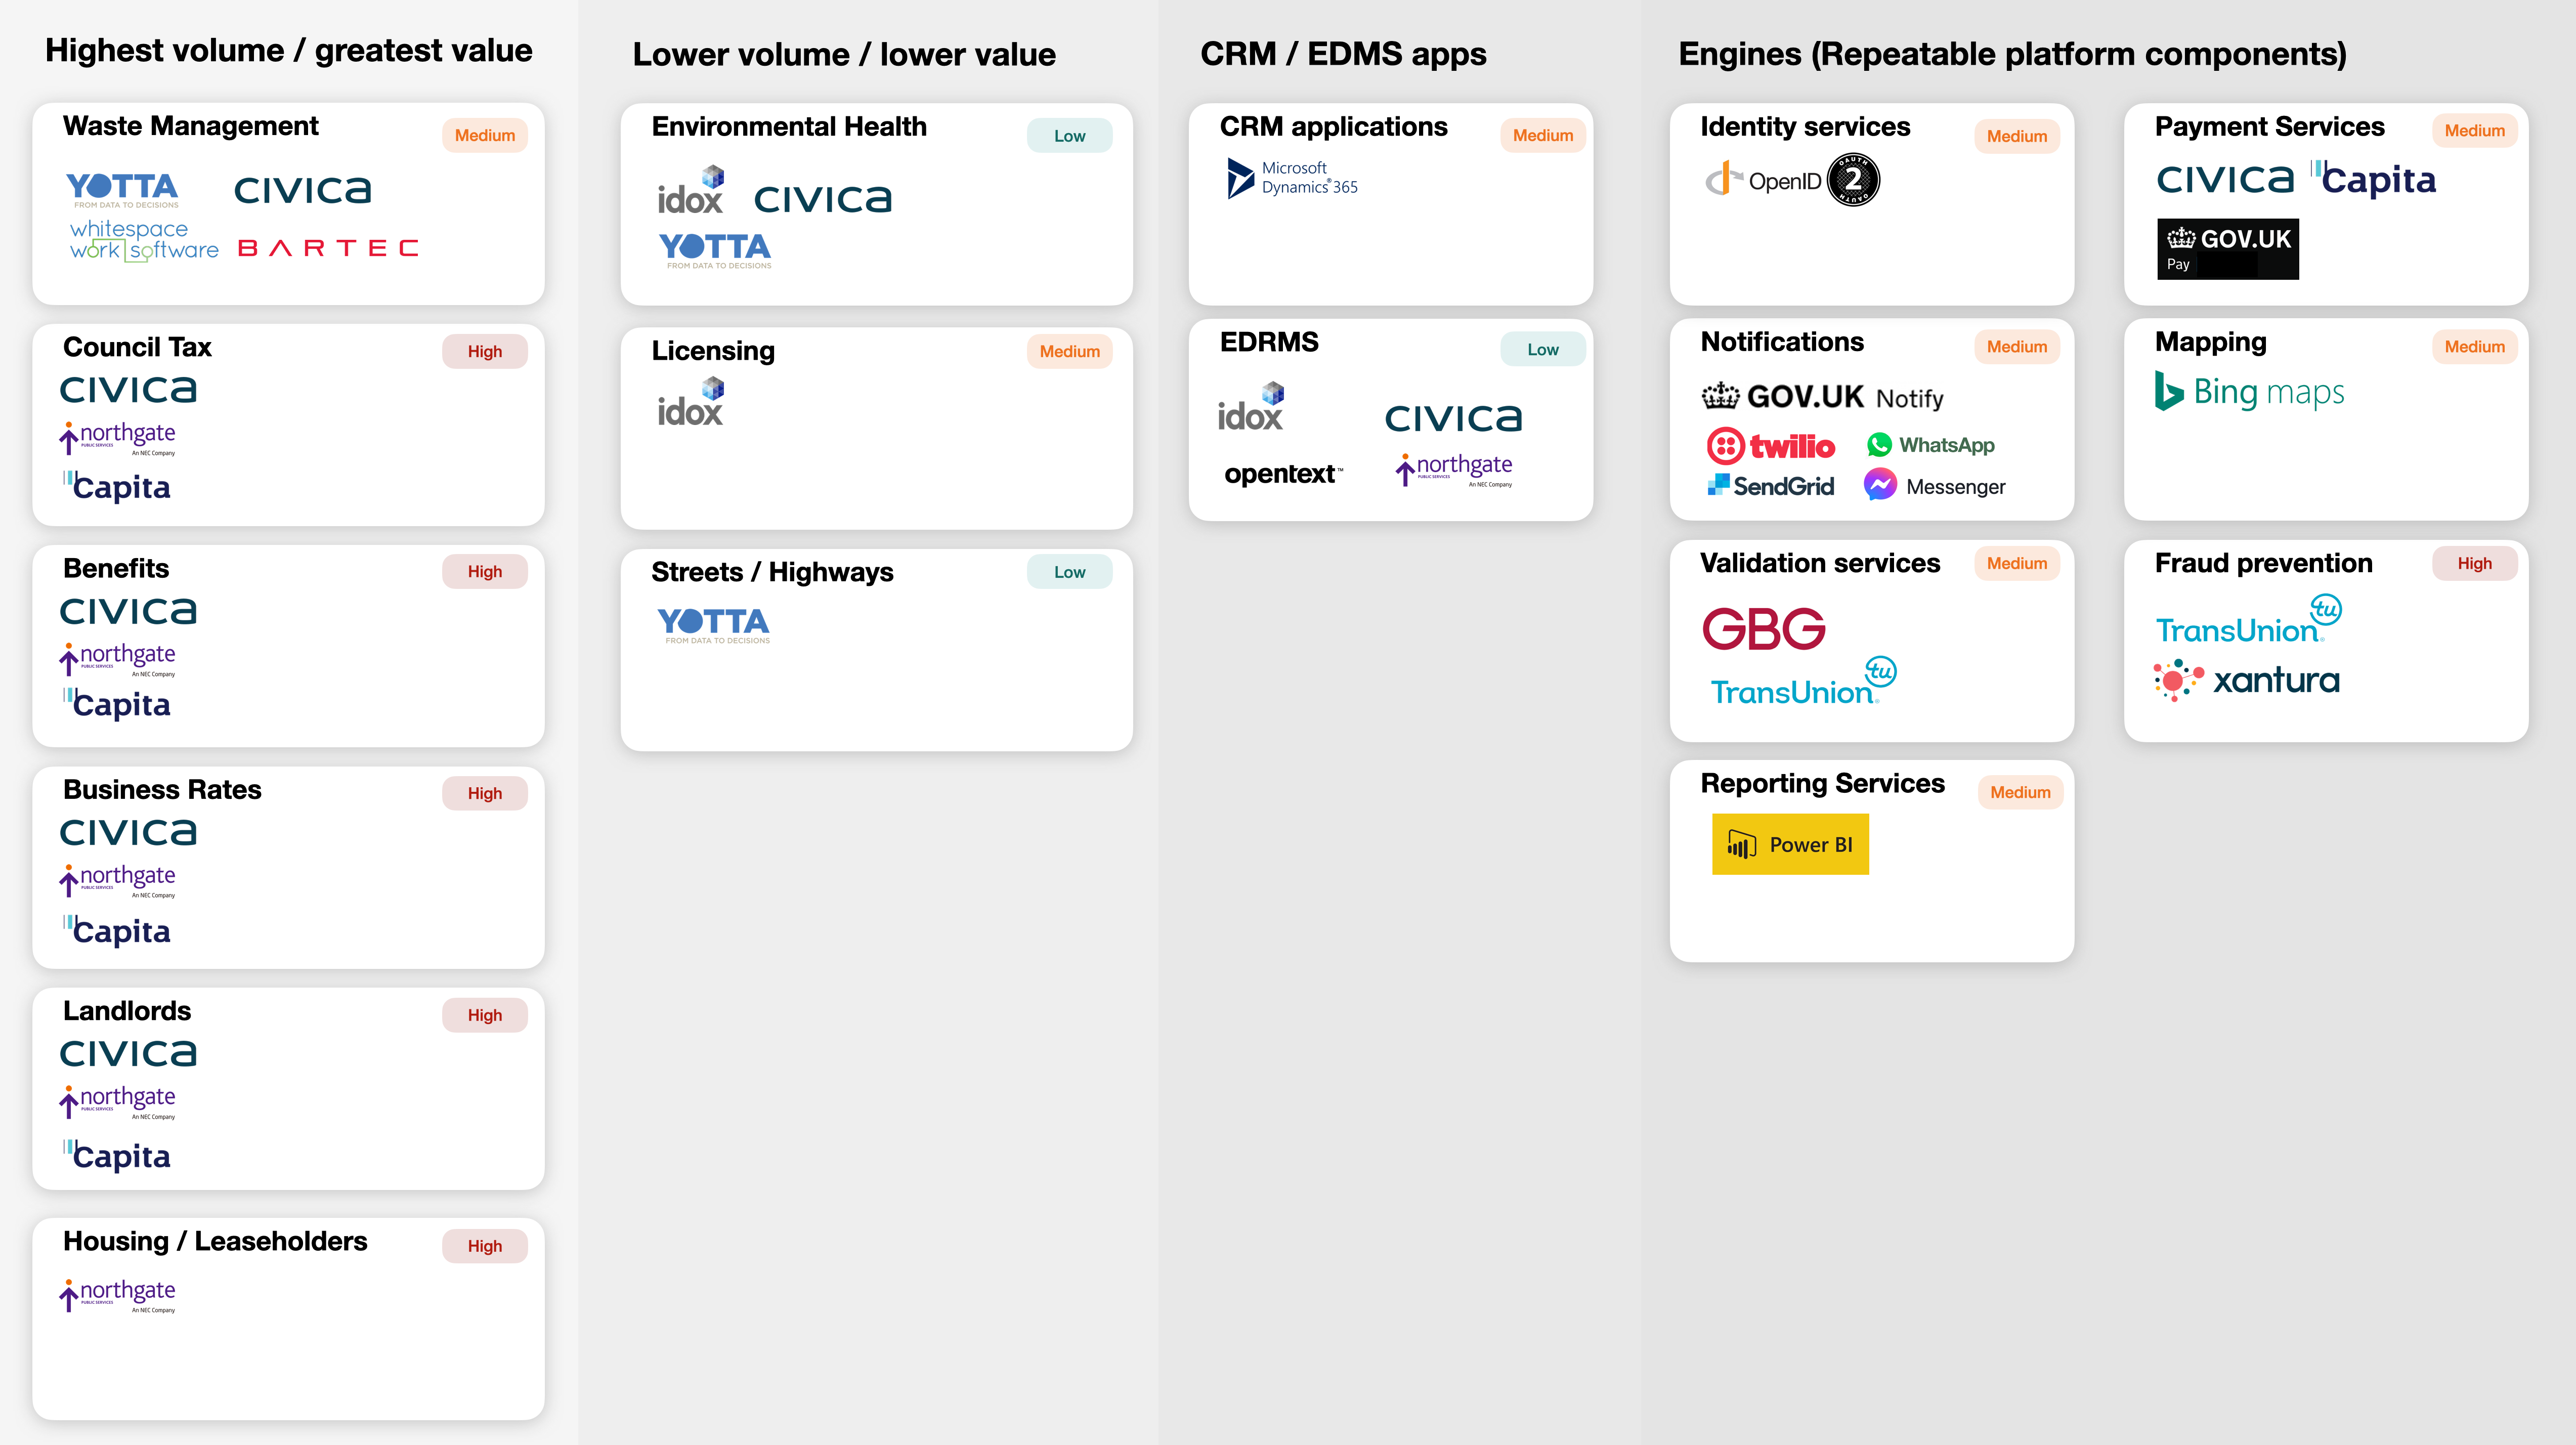Click the Microsoft Dynamics 365 logo
The image size is (2576, 1445).
click(1292, 178)
